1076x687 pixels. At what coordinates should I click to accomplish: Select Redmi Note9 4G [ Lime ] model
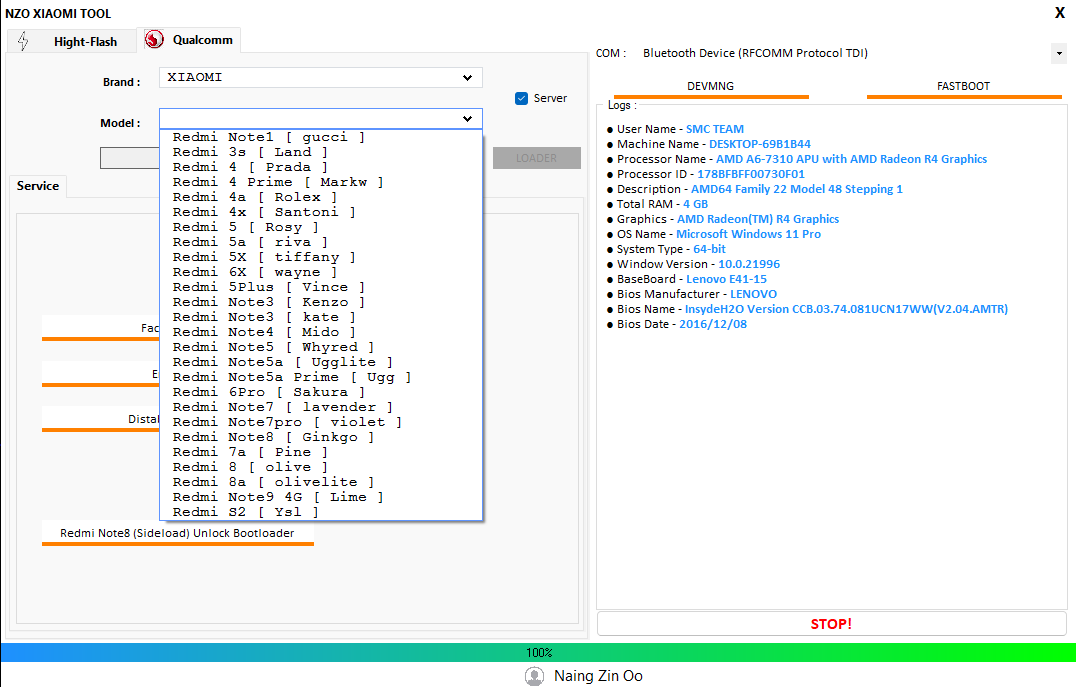320,498
